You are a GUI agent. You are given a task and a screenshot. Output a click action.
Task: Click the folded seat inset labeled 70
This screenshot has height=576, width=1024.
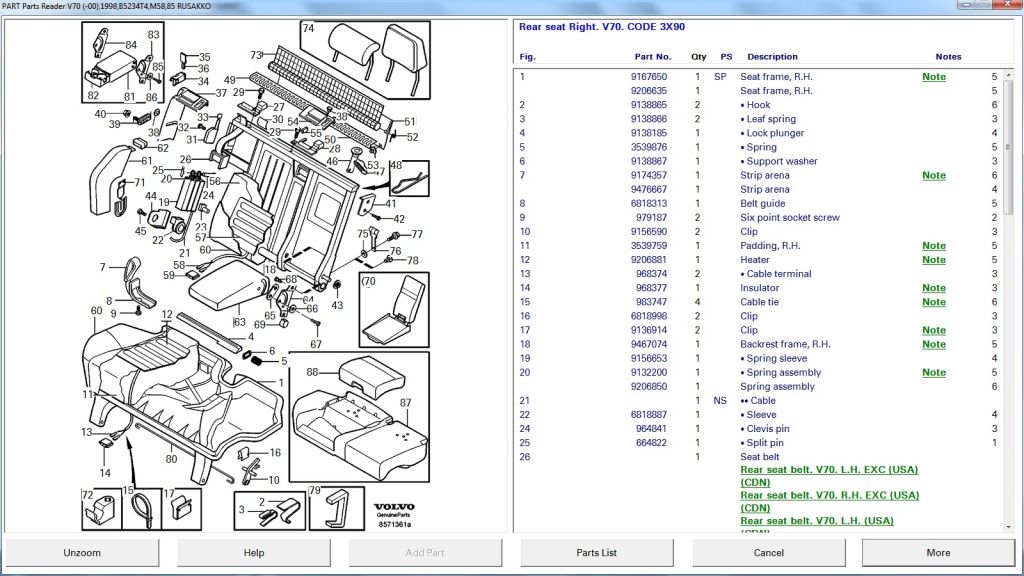(394, 310)
